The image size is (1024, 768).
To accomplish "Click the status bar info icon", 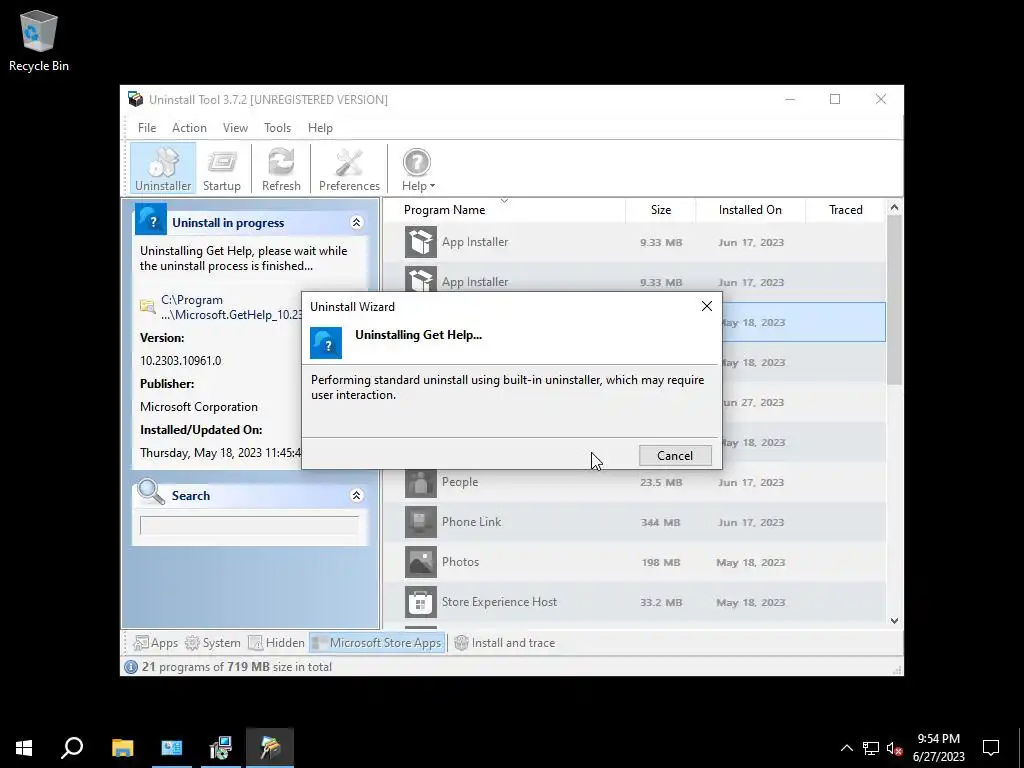I will pyautogui.click(x=131, y=667).
